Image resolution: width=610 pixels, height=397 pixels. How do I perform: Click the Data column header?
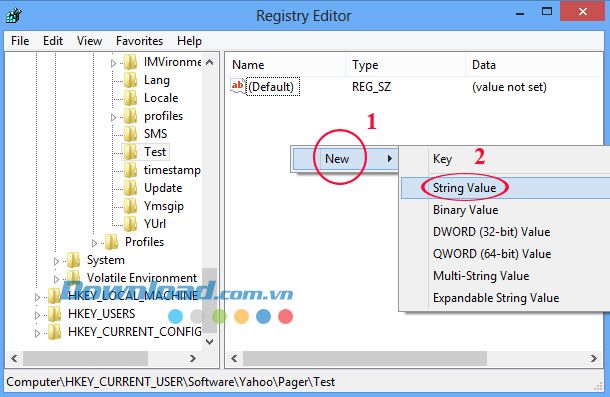coord(484,65)
